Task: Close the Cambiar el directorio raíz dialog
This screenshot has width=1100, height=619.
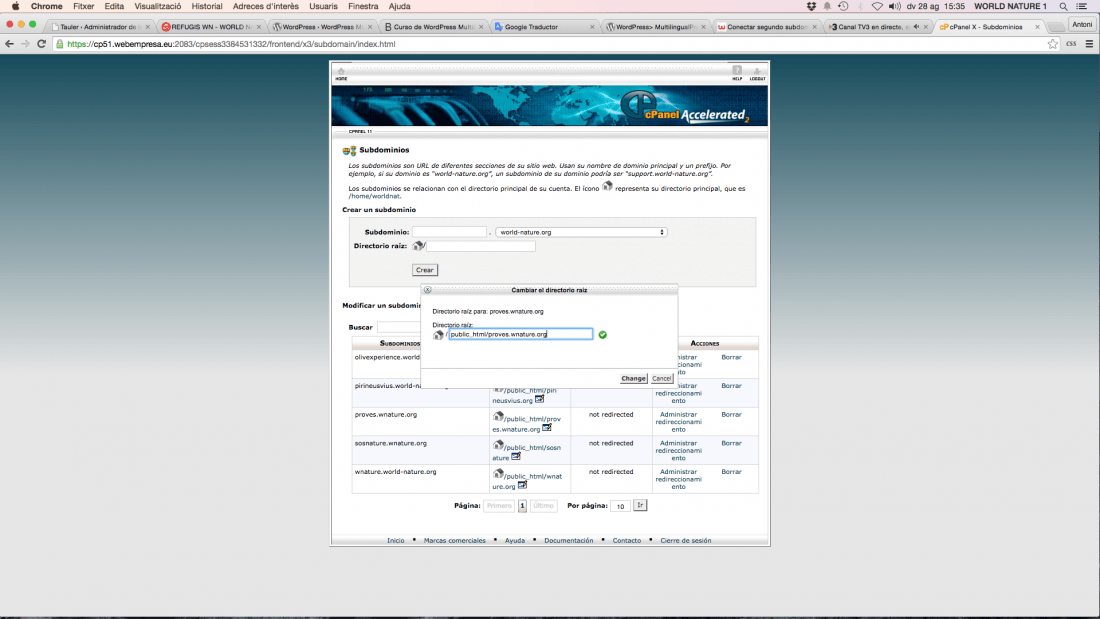Action: click(427, 290)
